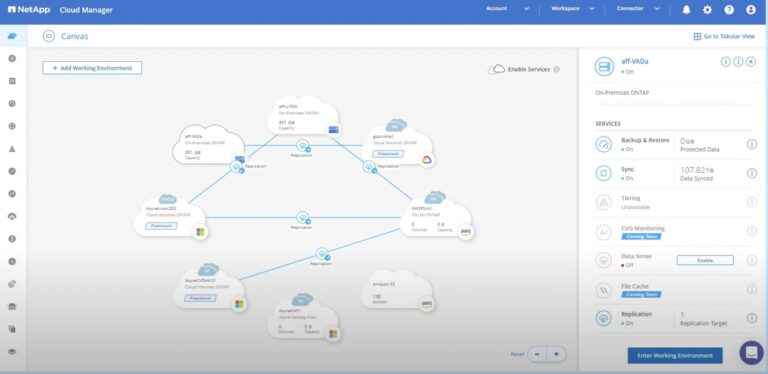The image size is (768, 374).
Task: Open the Backup & Restore options menu
Action: pos(752,144)
